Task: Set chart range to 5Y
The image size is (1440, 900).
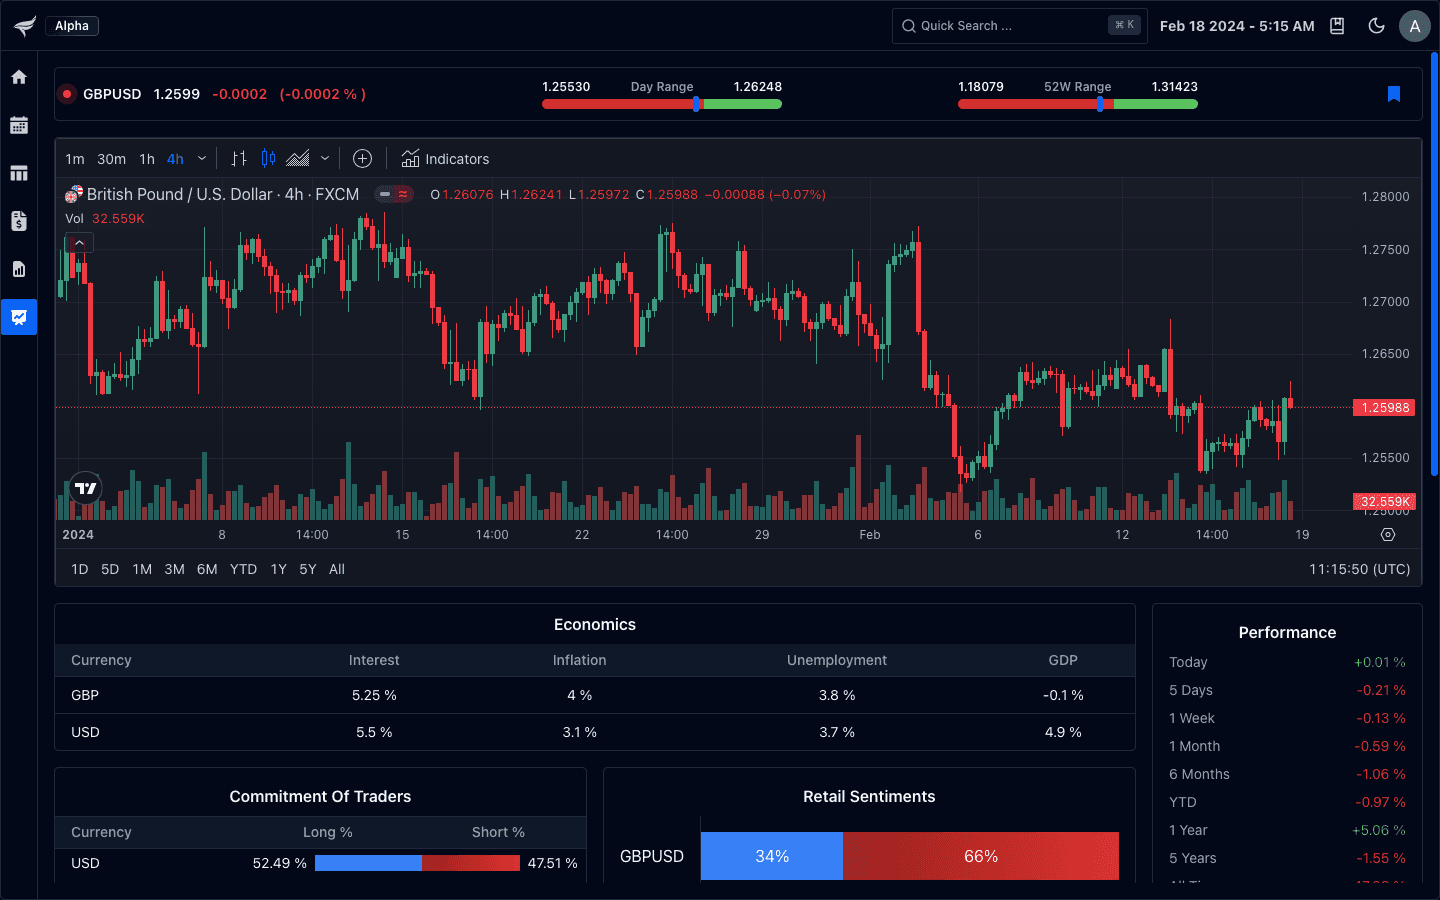Action: tap(308, 569)
